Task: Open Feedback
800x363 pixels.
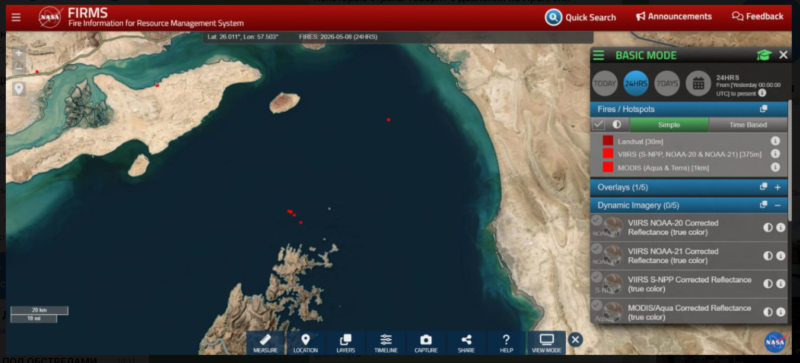Action: click(758, 16)
